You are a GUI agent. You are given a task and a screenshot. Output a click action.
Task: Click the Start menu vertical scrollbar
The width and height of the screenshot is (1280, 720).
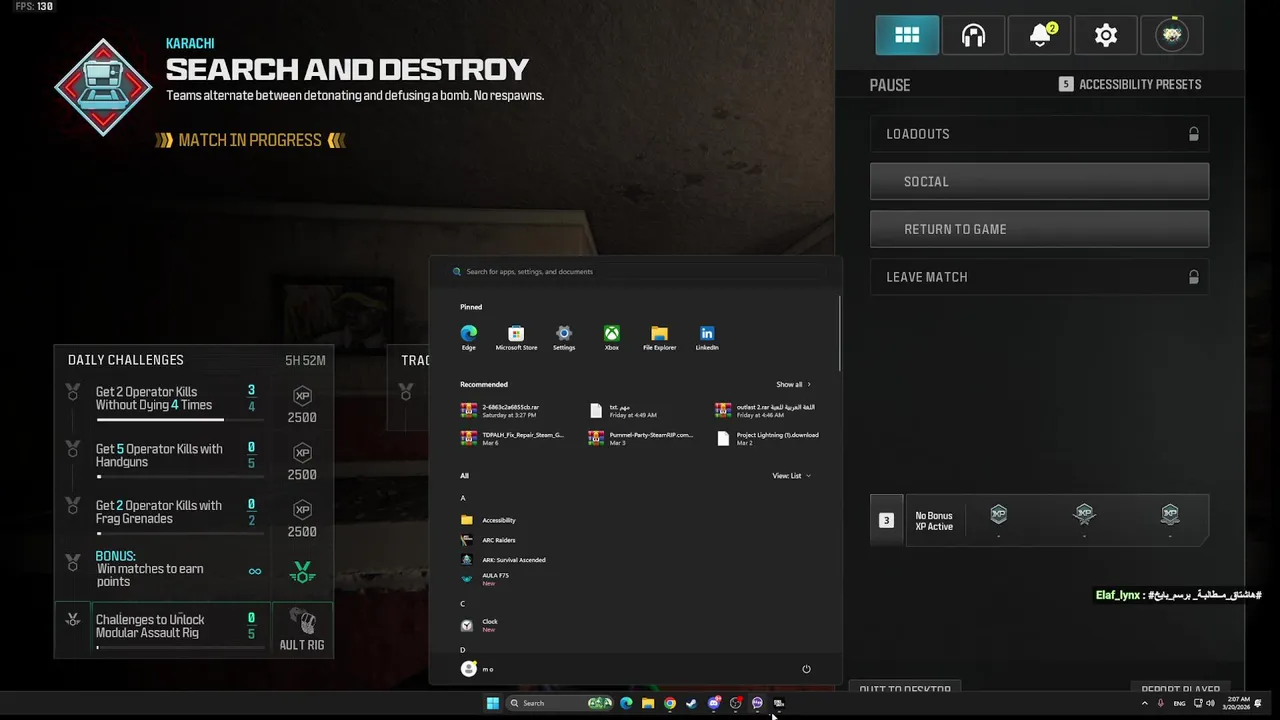839,333
